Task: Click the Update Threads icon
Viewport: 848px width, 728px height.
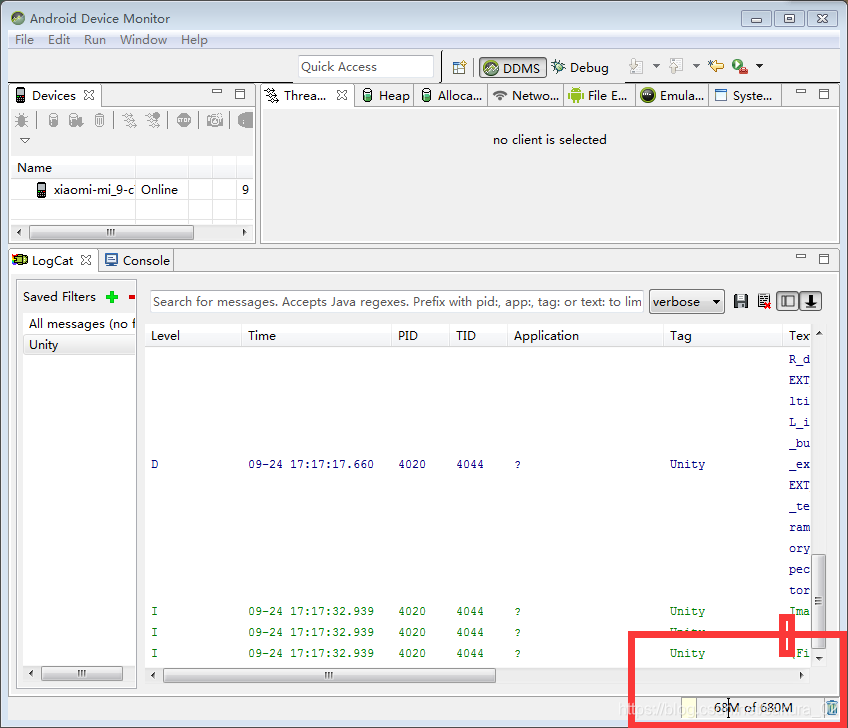Action: click(129, 120)
